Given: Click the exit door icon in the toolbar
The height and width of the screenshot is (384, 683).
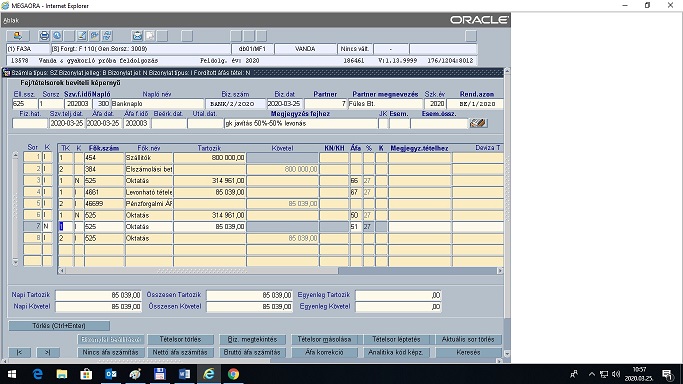Looking at the screenshot, I should click(17, 36).
